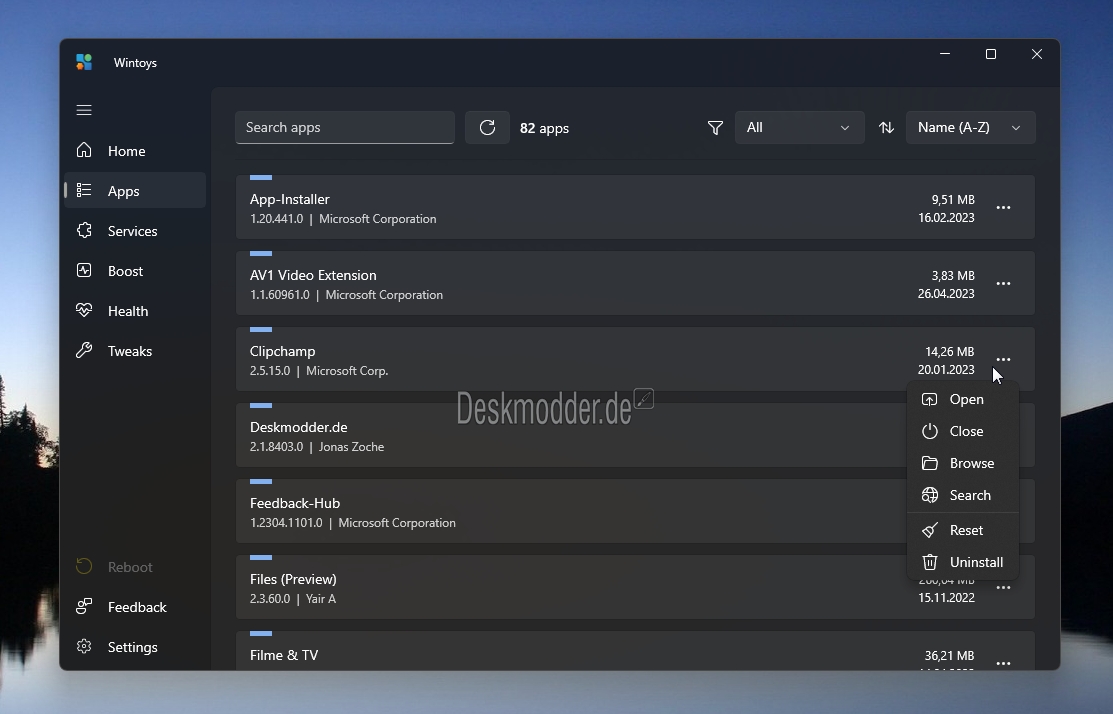Click the Search apps field
1113x714 pixels.
[345, 128]
